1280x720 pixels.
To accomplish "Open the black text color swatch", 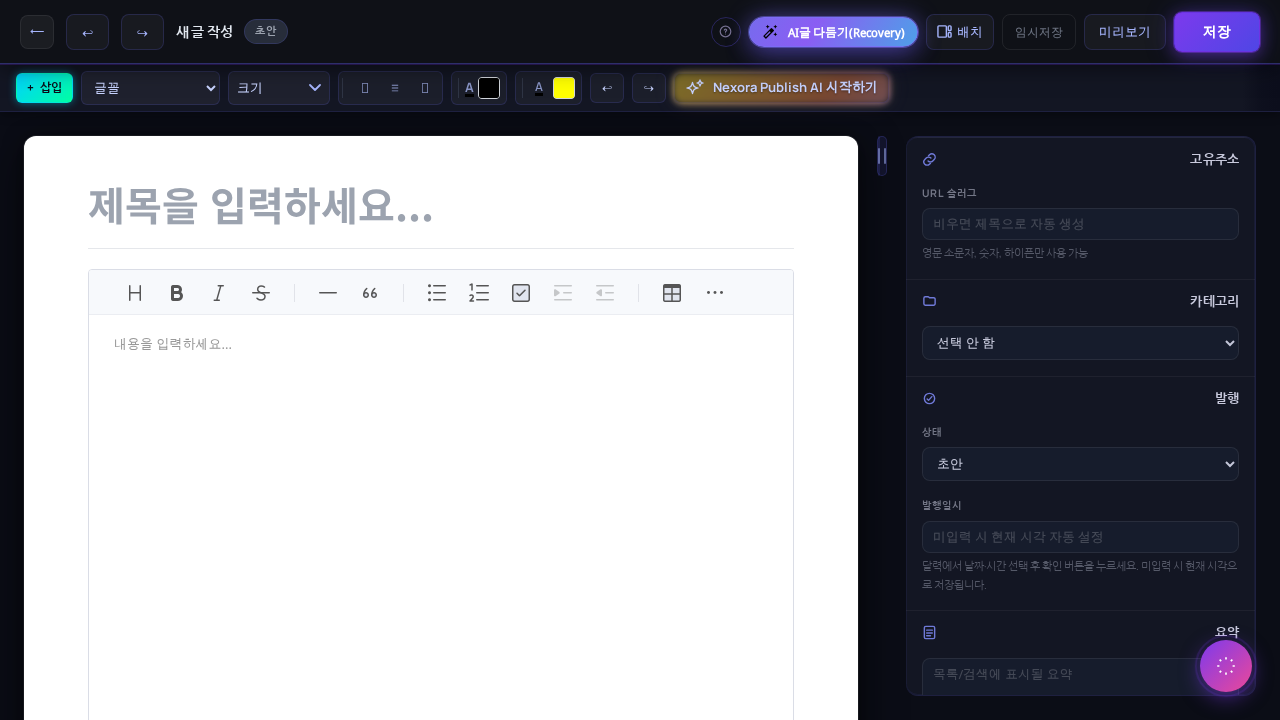I will pos(489,88).
